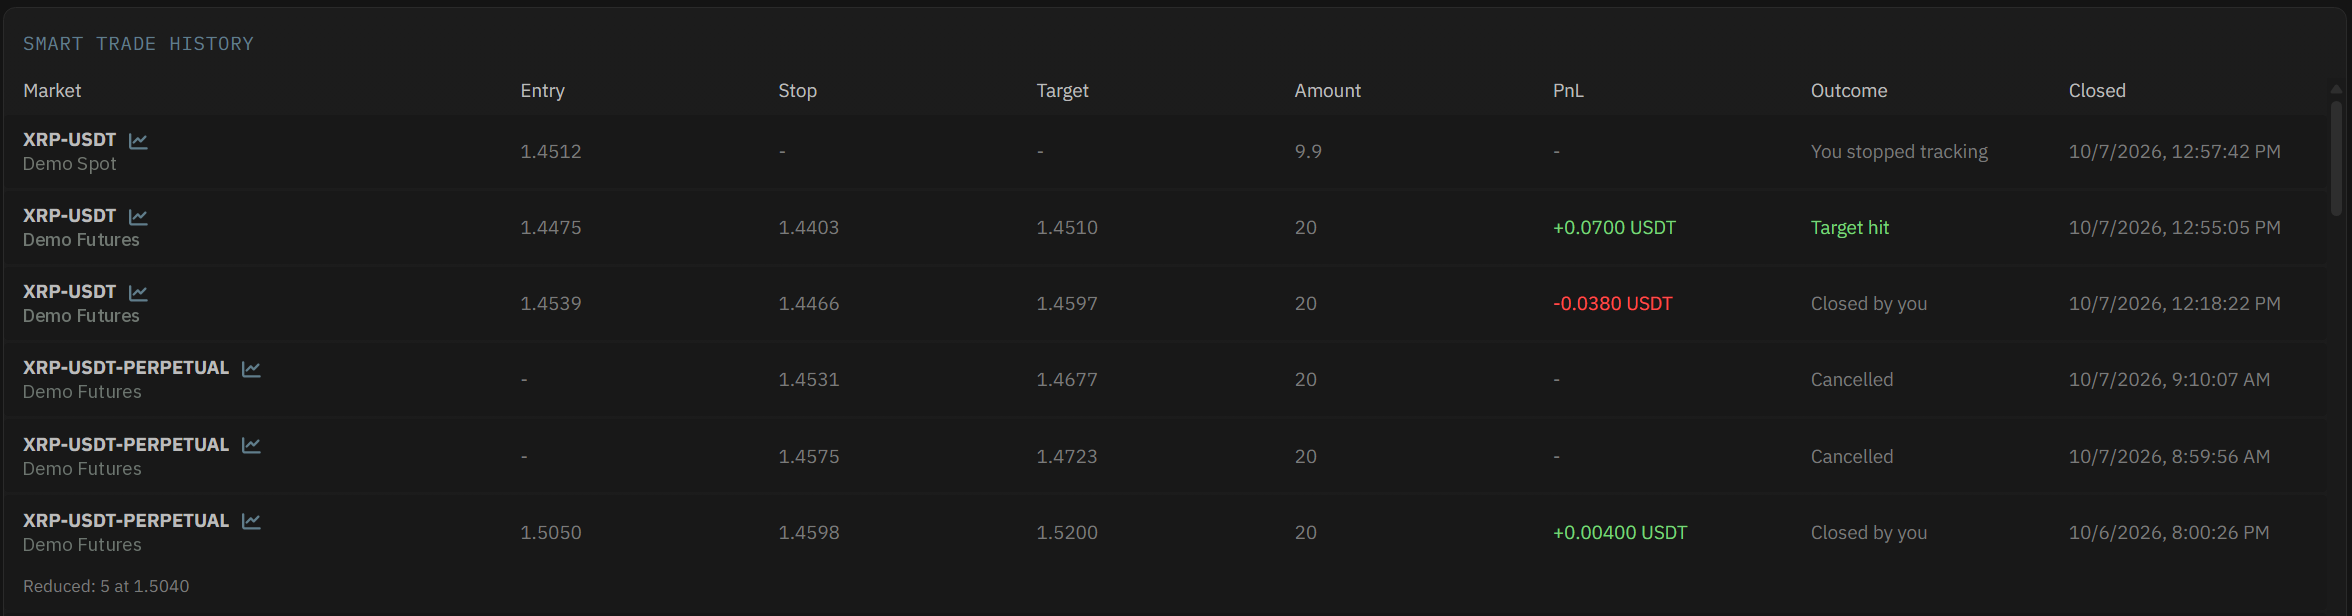Open XRP-USDT Demo Spot market name
This screenshot has height=616, width=2352.
point(70,140)
